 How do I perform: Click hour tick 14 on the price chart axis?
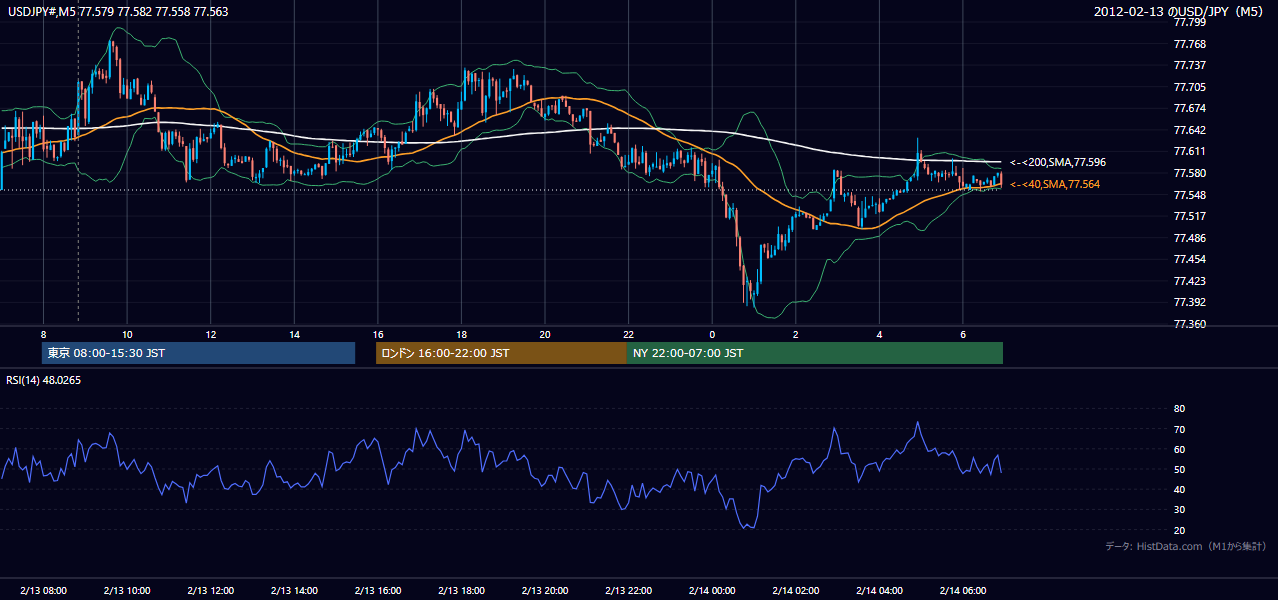click(x=294, y=334)
